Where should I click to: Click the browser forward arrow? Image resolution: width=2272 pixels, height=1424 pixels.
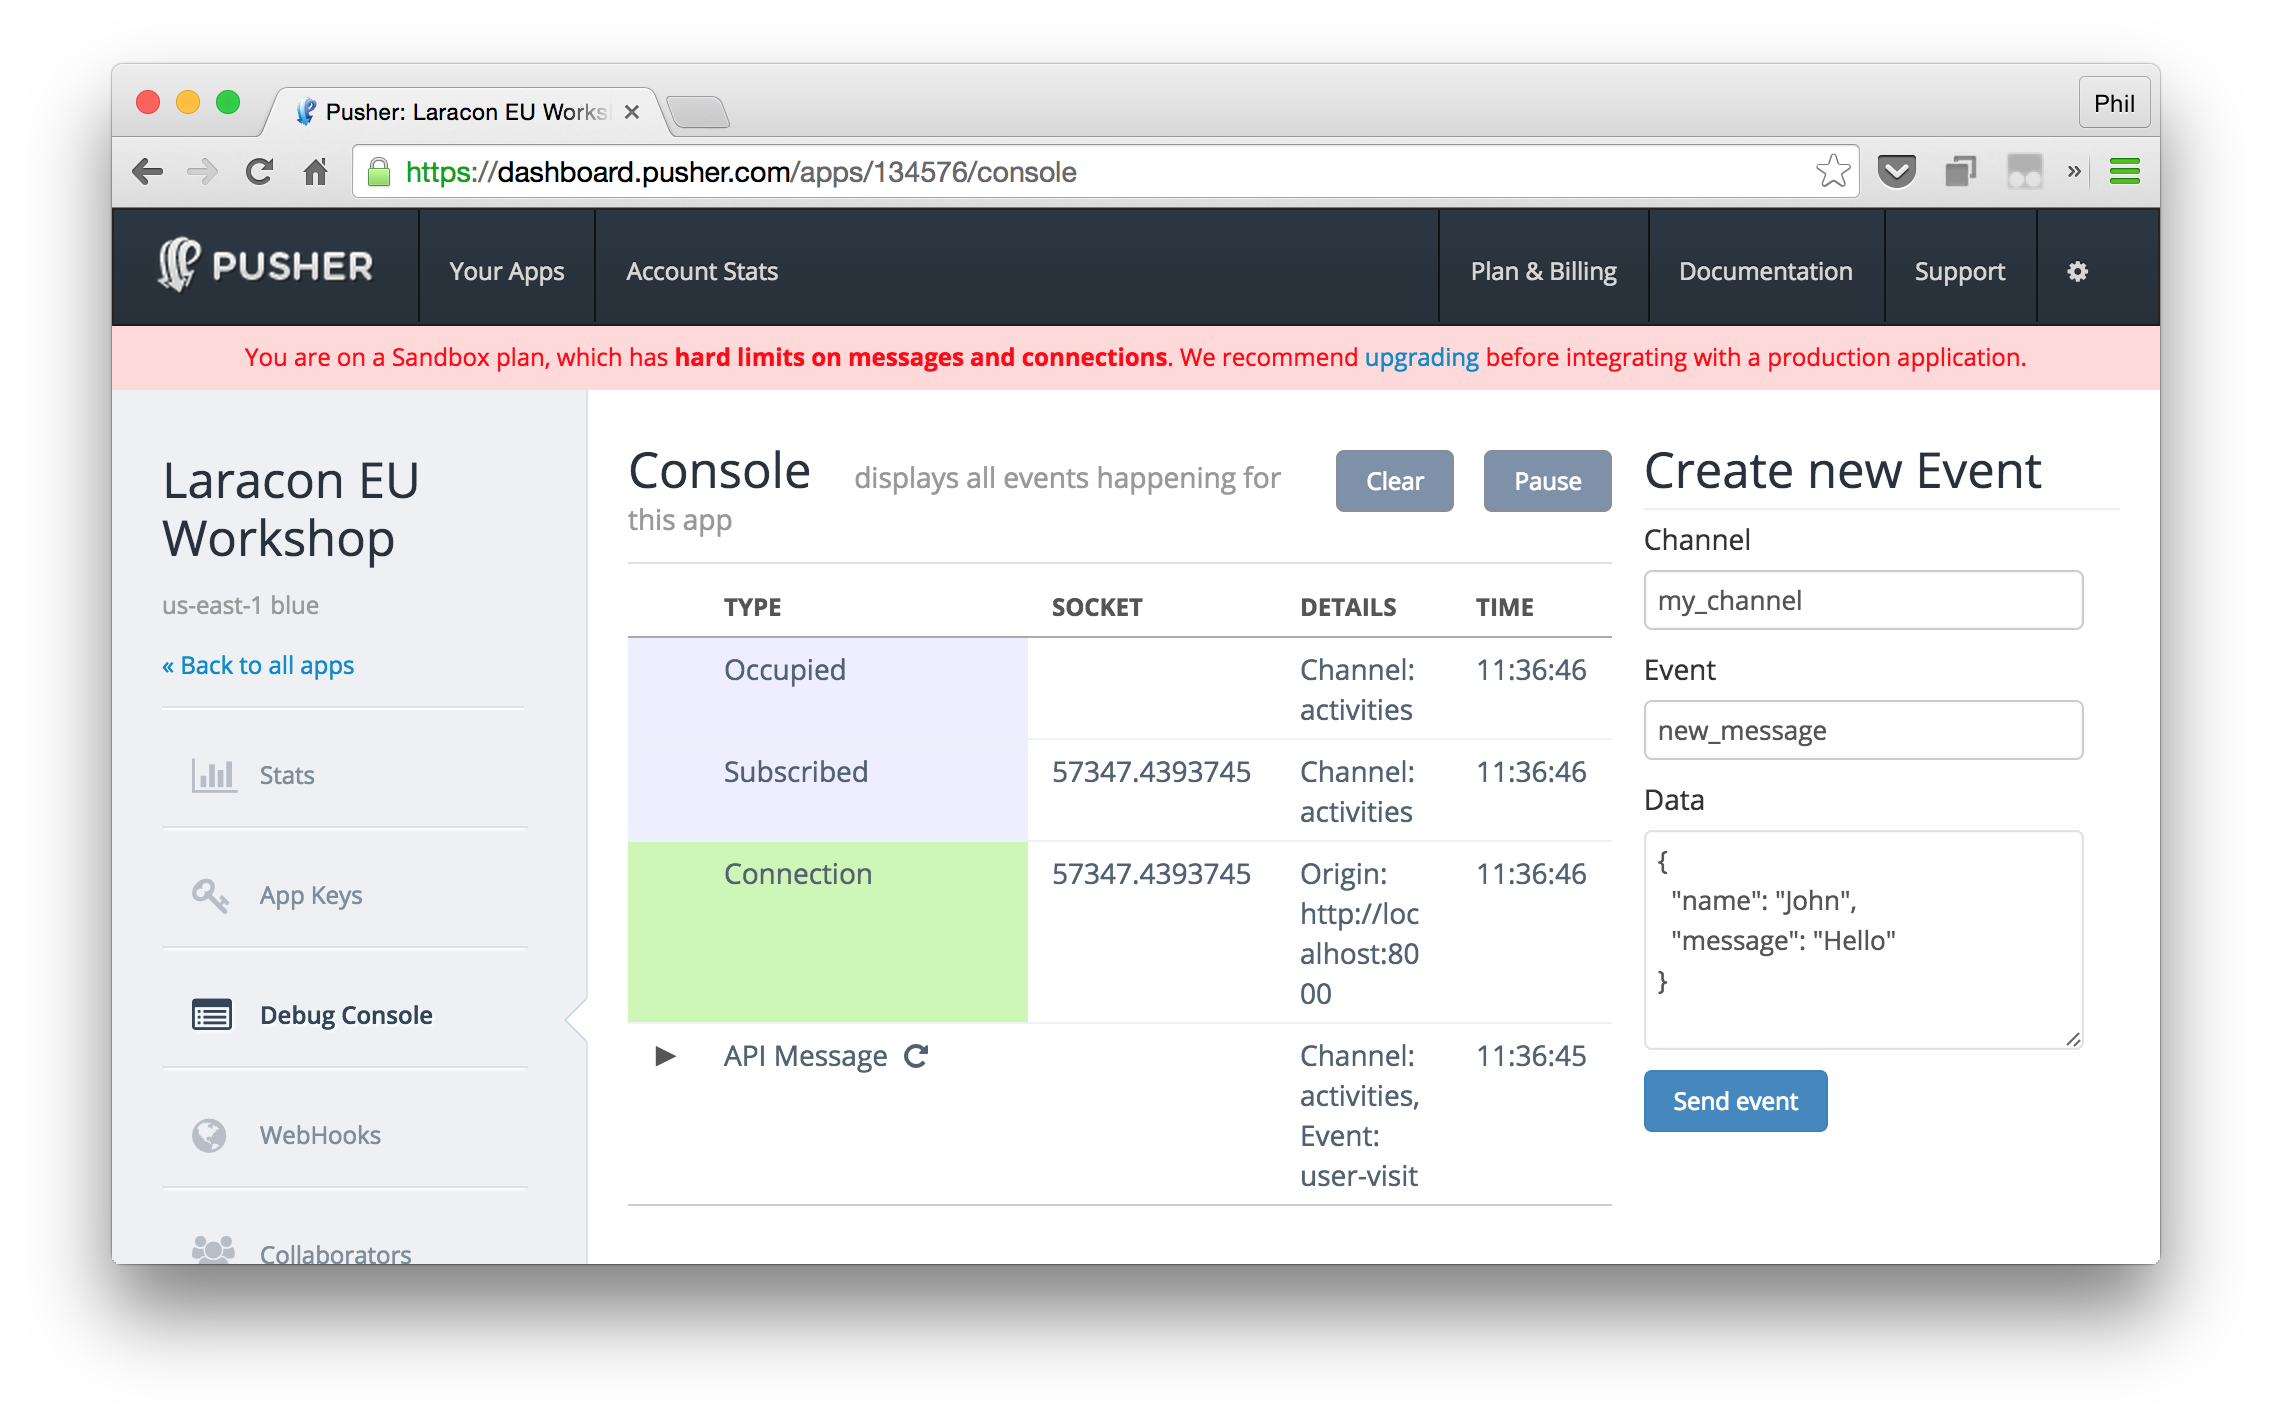(x=203, y=172)
